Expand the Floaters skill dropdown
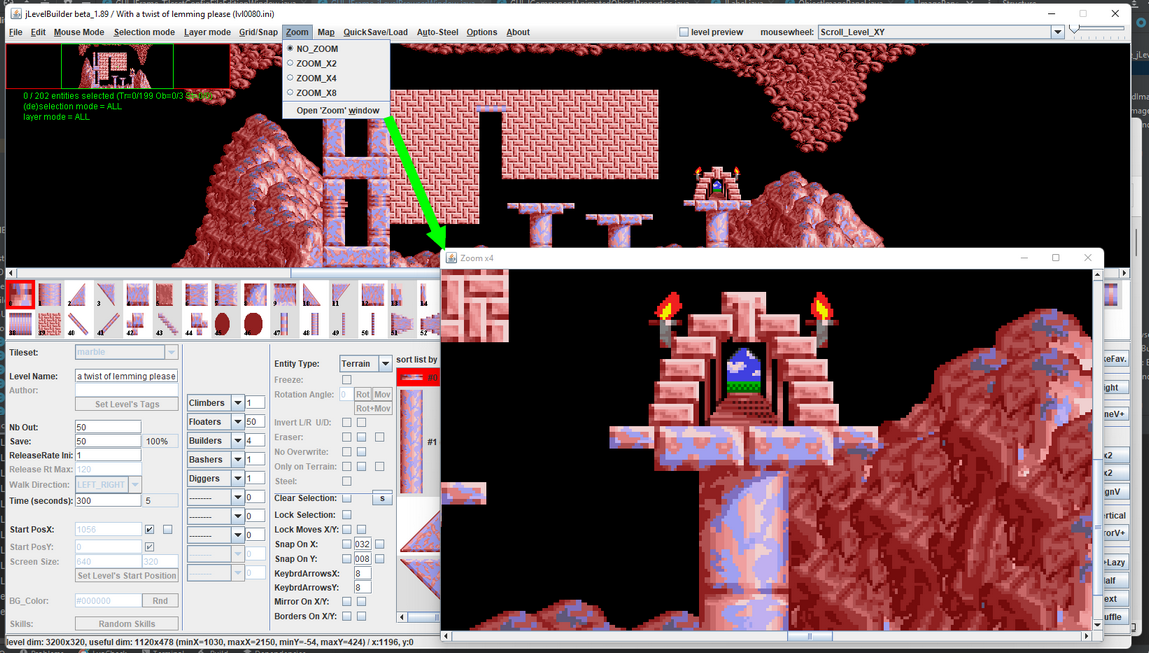The width and height of the screenshot is (1149, 653). pos(237,421)
